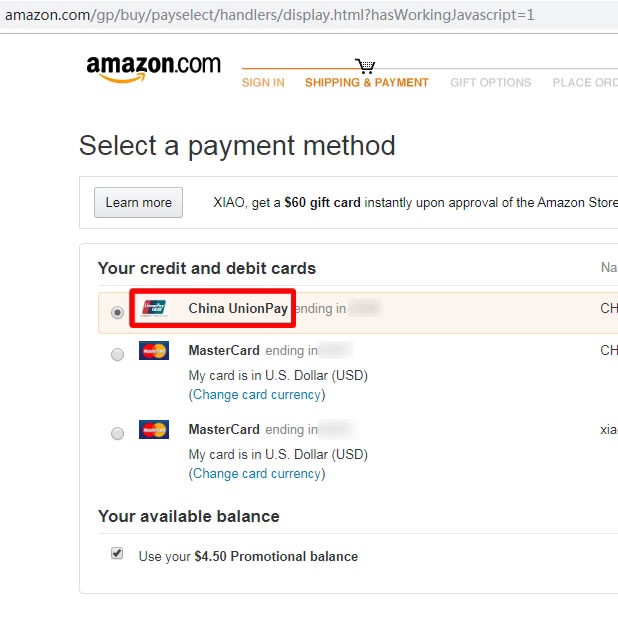Click the China UnionPay card logo
This screenshot has width=618, height=623.
[154, 308]
